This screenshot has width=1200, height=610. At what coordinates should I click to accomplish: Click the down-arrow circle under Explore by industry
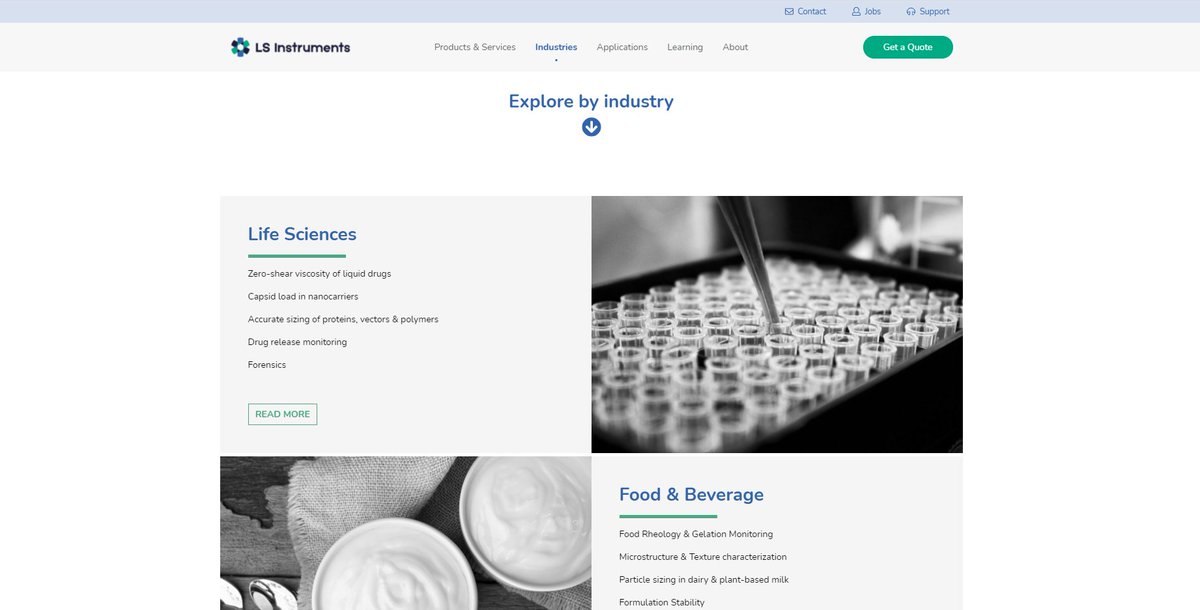[591, 127]
